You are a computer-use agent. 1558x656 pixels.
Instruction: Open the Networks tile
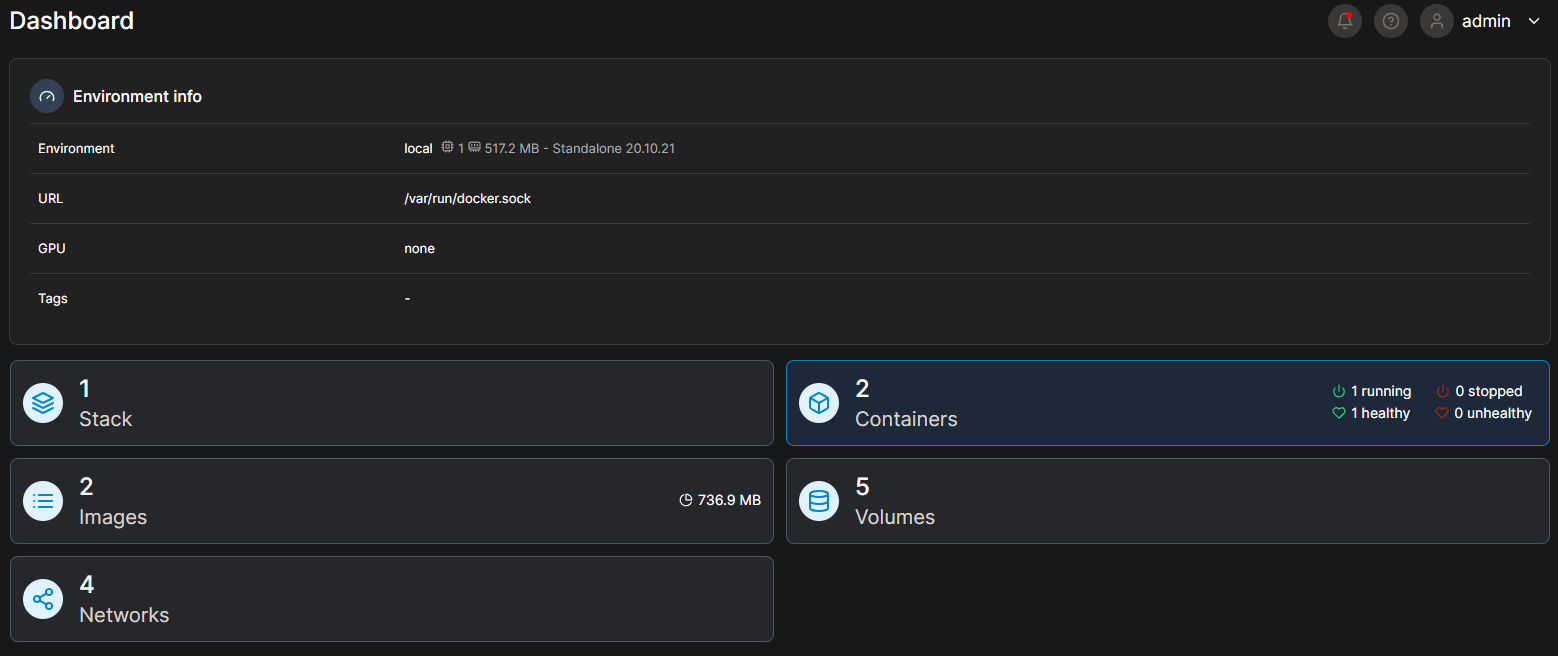[392, 599]
